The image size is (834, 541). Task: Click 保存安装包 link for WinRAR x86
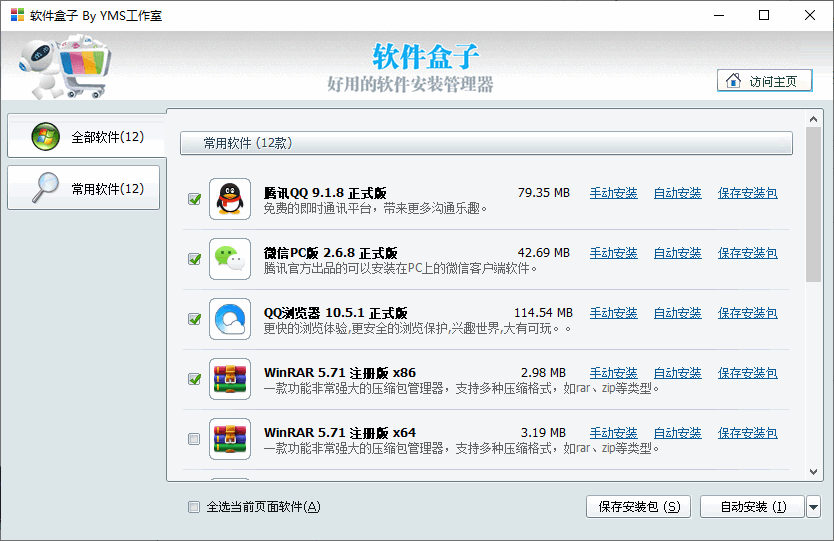[x=747, y=373]
